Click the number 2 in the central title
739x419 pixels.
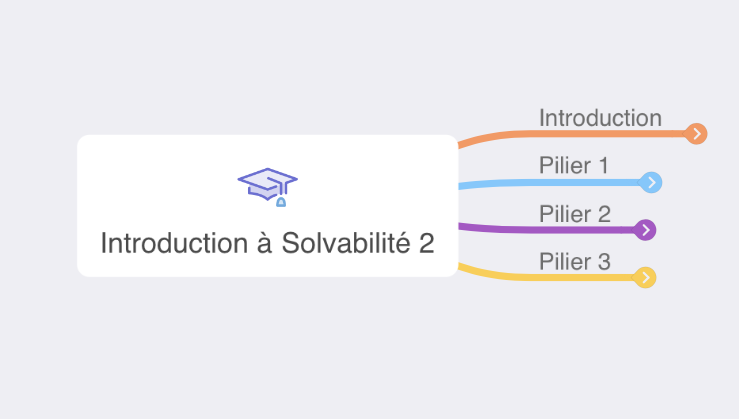click(427, 243)
